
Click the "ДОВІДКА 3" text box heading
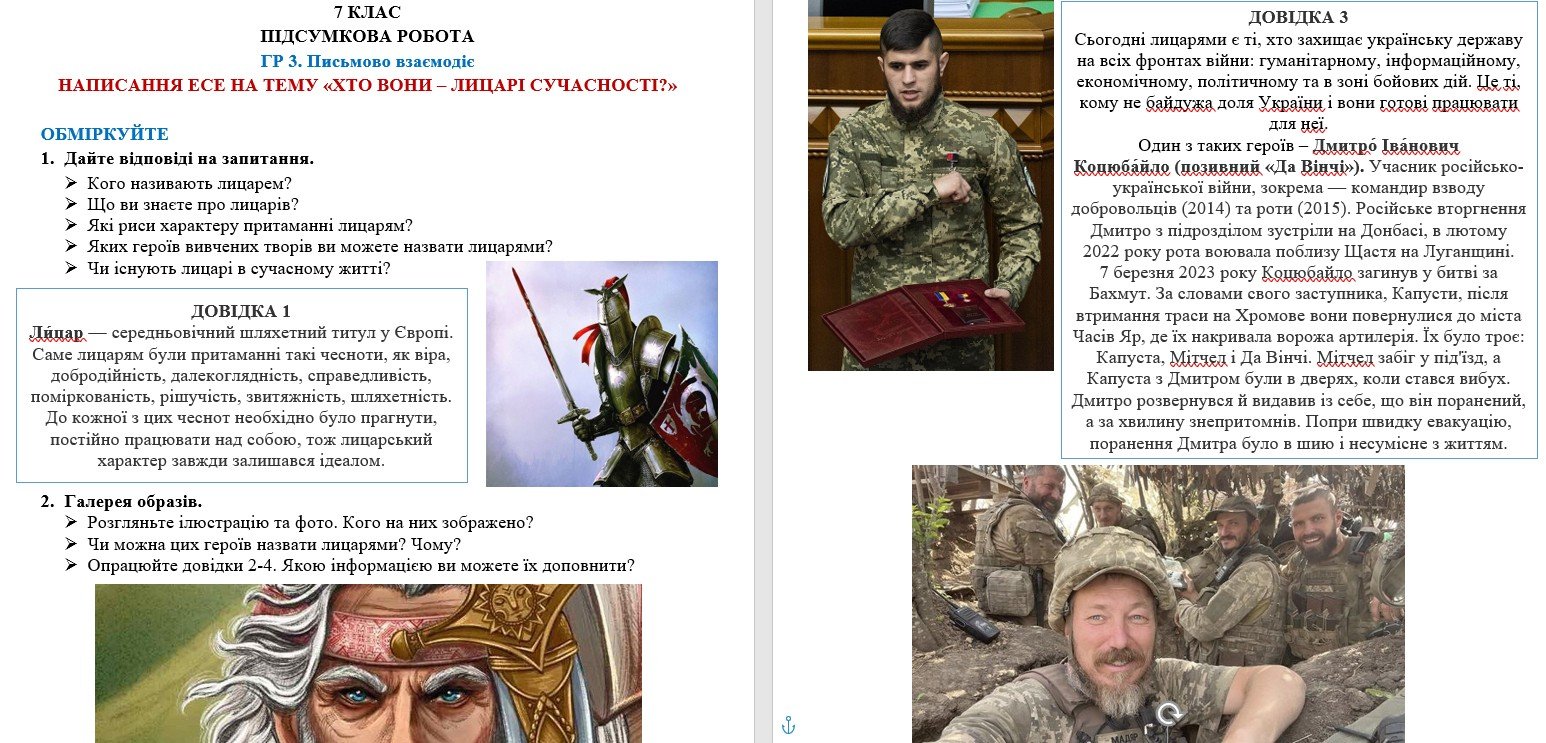1298,18
